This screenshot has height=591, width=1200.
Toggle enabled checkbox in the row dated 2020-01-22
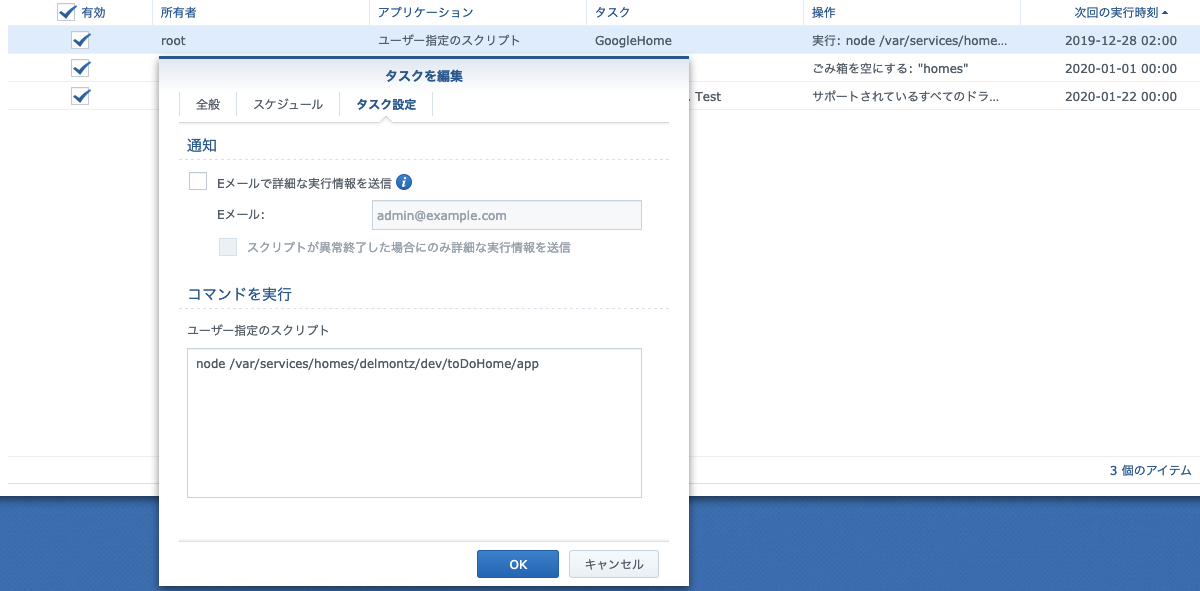81,97
